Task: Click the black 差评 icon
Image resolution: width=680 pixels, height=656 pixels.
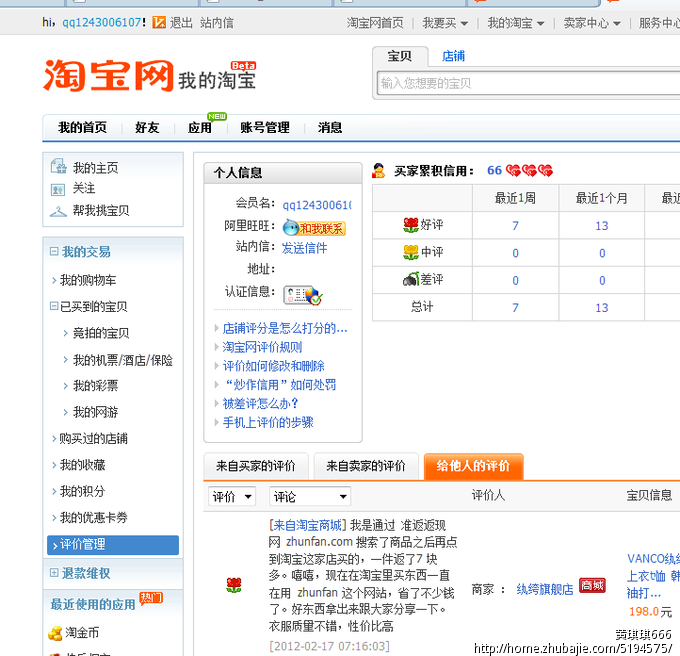Action: coord(411,279)
